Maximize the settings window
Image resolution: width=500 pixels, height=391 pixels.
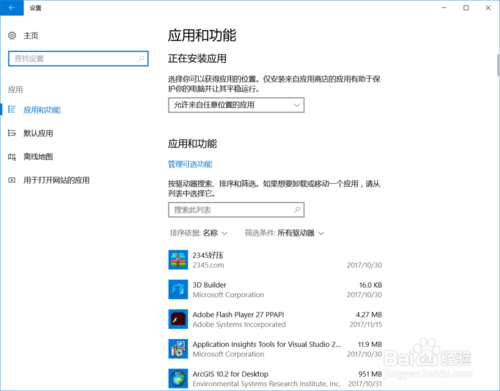(466, 8)
